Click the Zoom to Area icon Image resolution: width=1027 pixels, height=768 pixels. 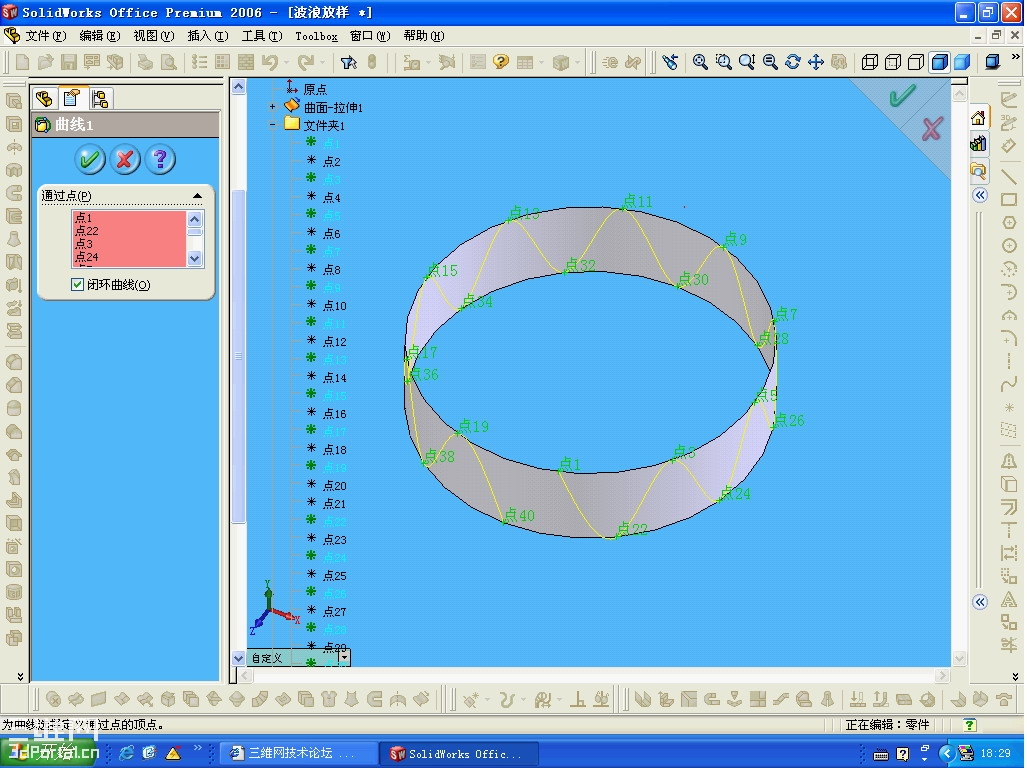(x=723, y=62)
